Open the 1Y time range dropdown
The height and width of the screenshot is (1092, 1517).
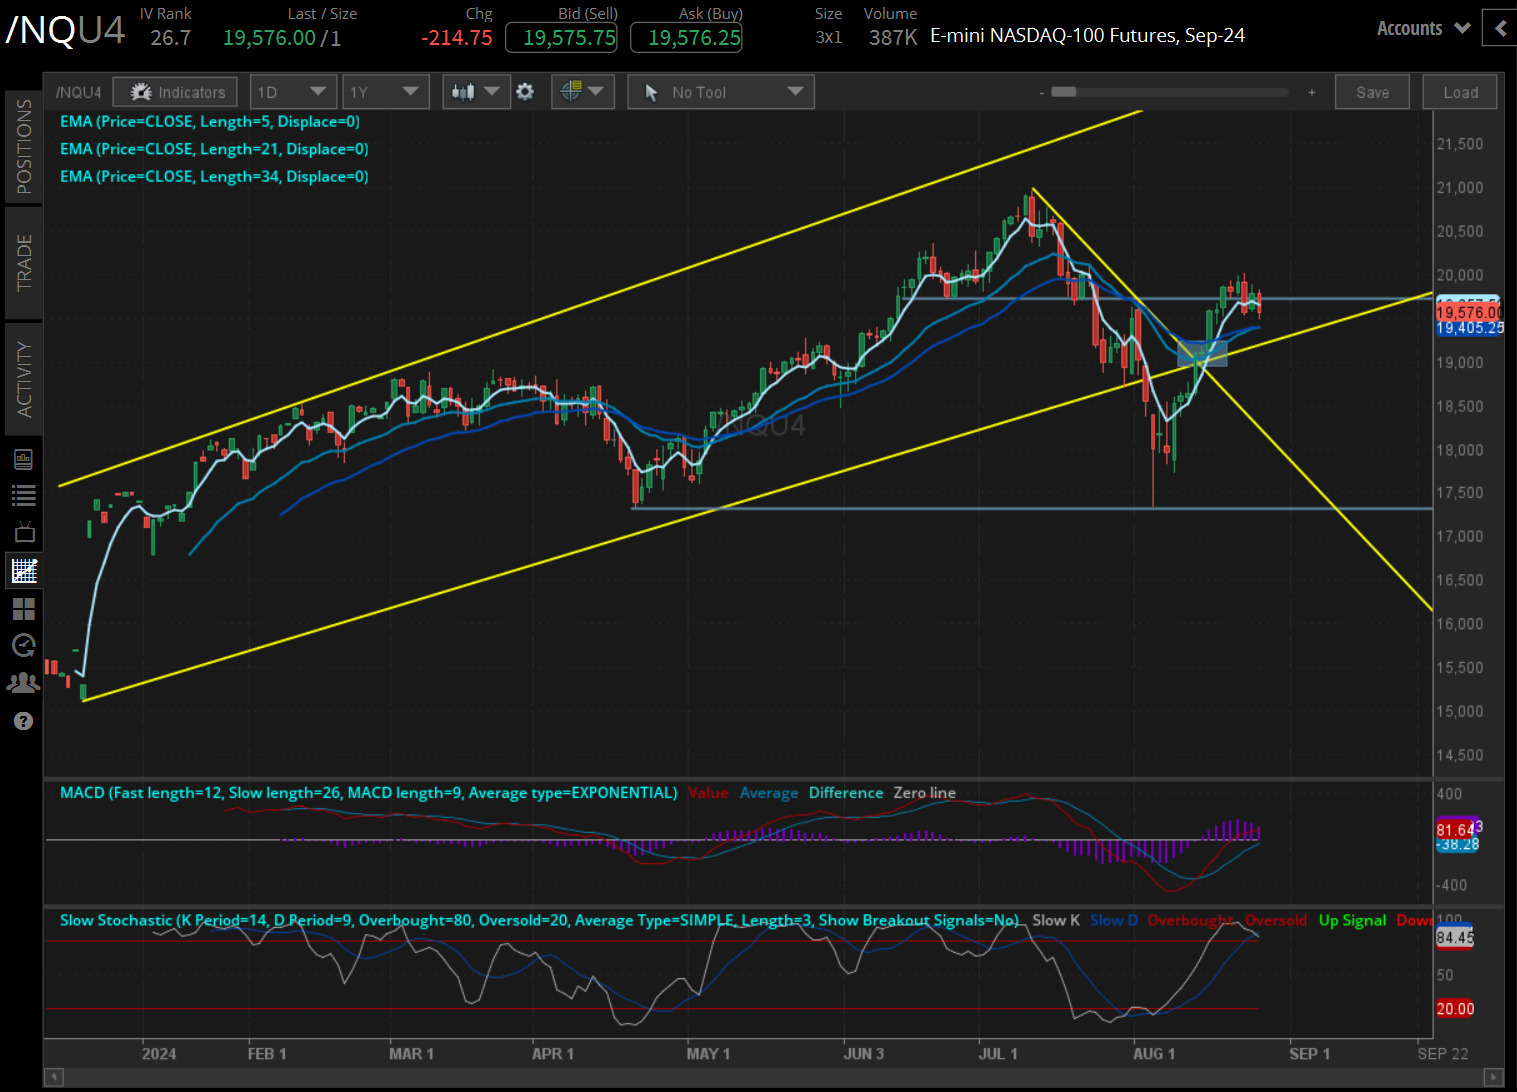pos(385,92)
